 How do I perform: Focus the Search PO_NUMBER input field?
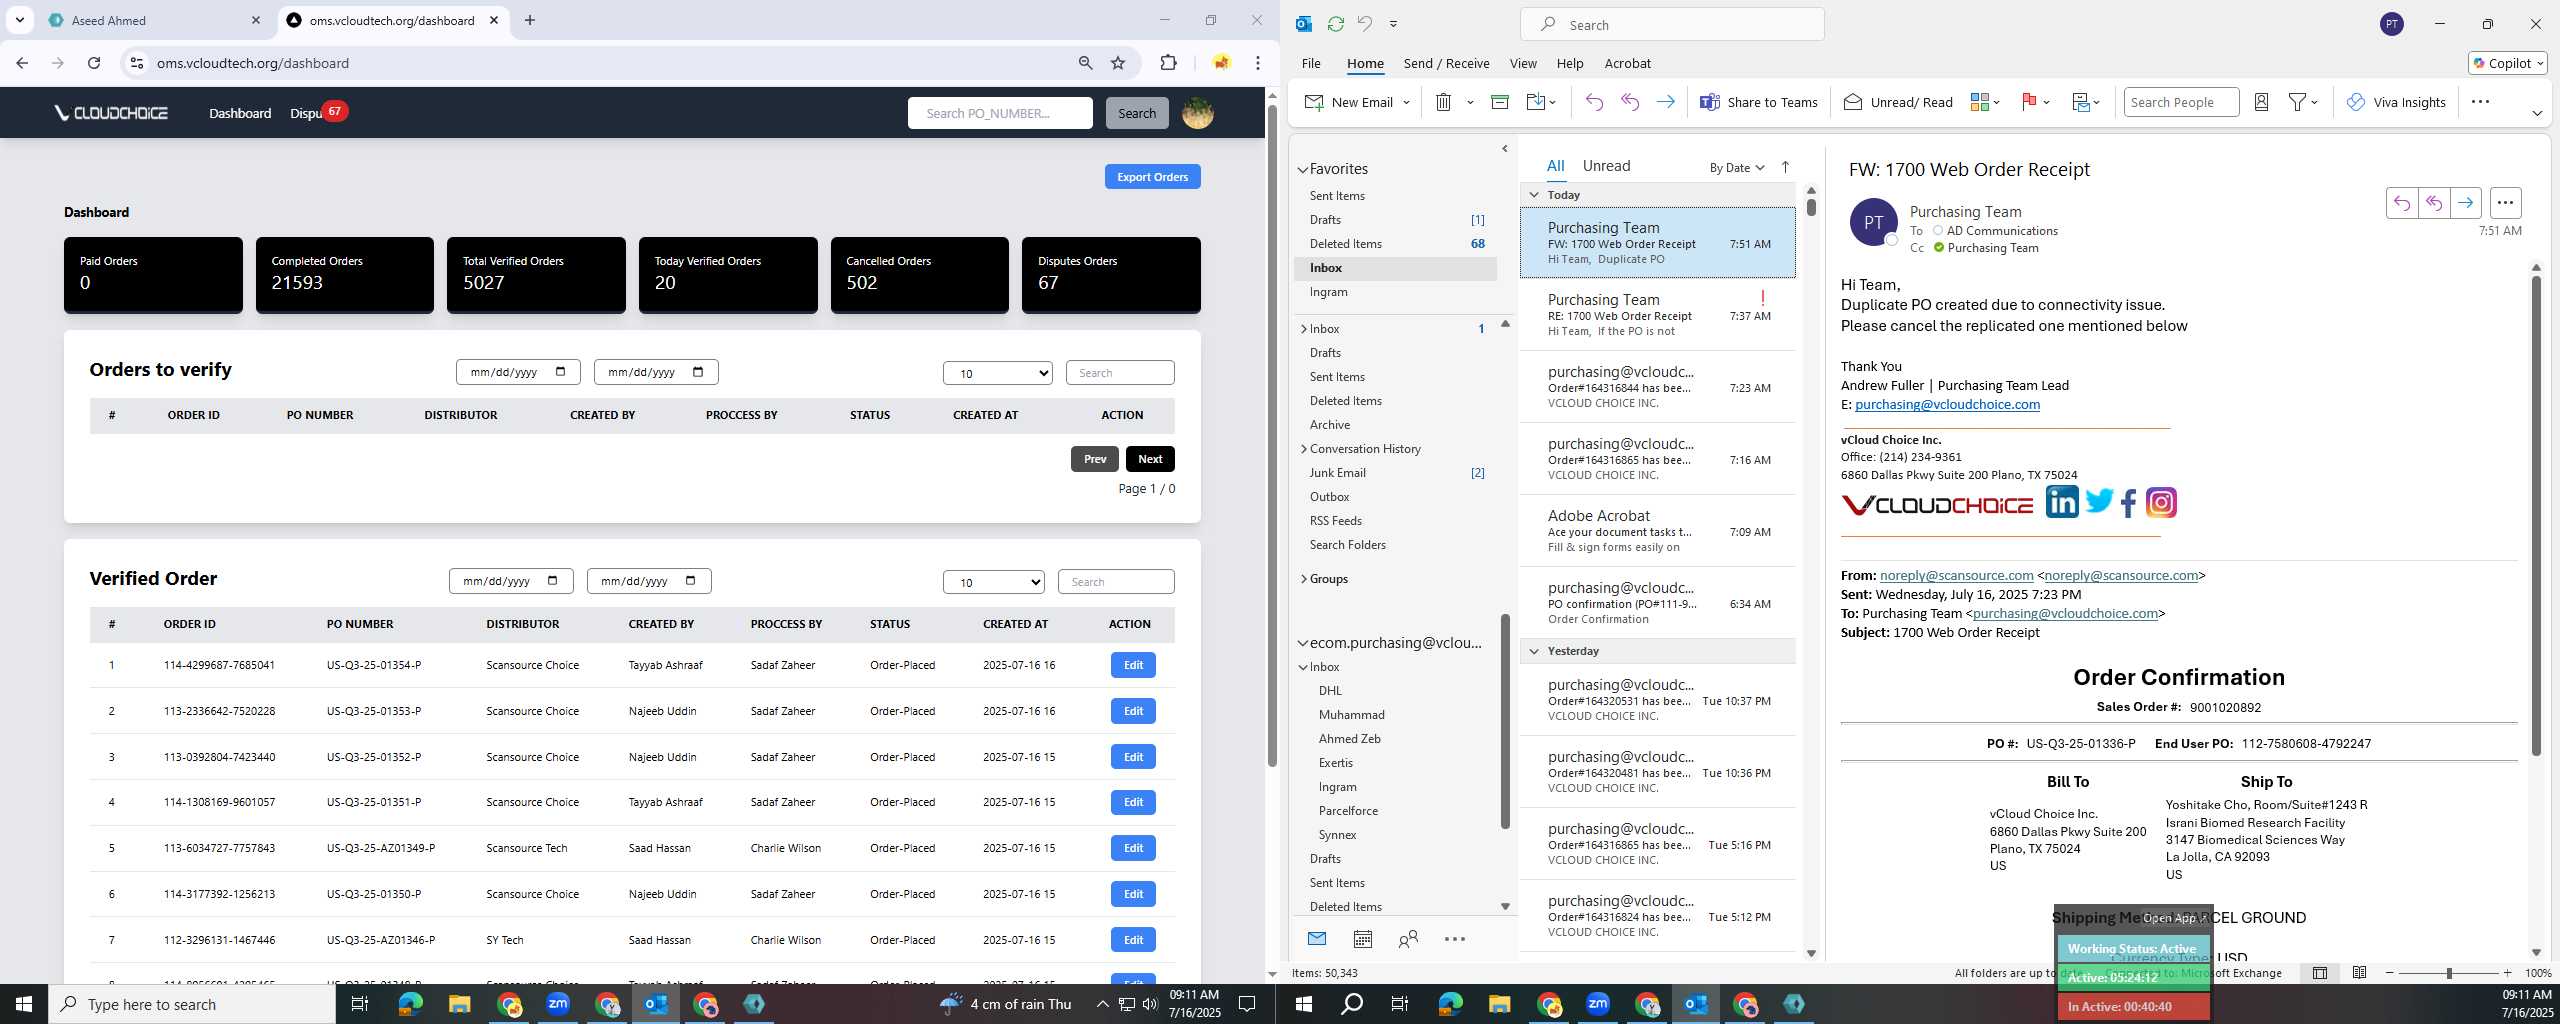click(x=1000, y=113)
